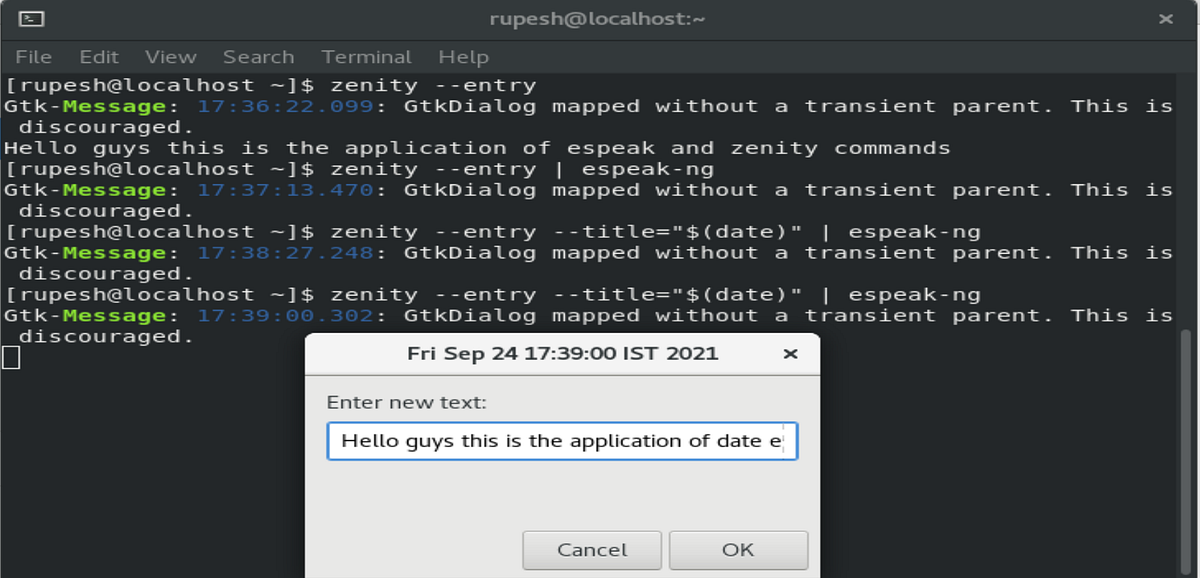
Task: Open the File menu
Action: tap(34, 57)
